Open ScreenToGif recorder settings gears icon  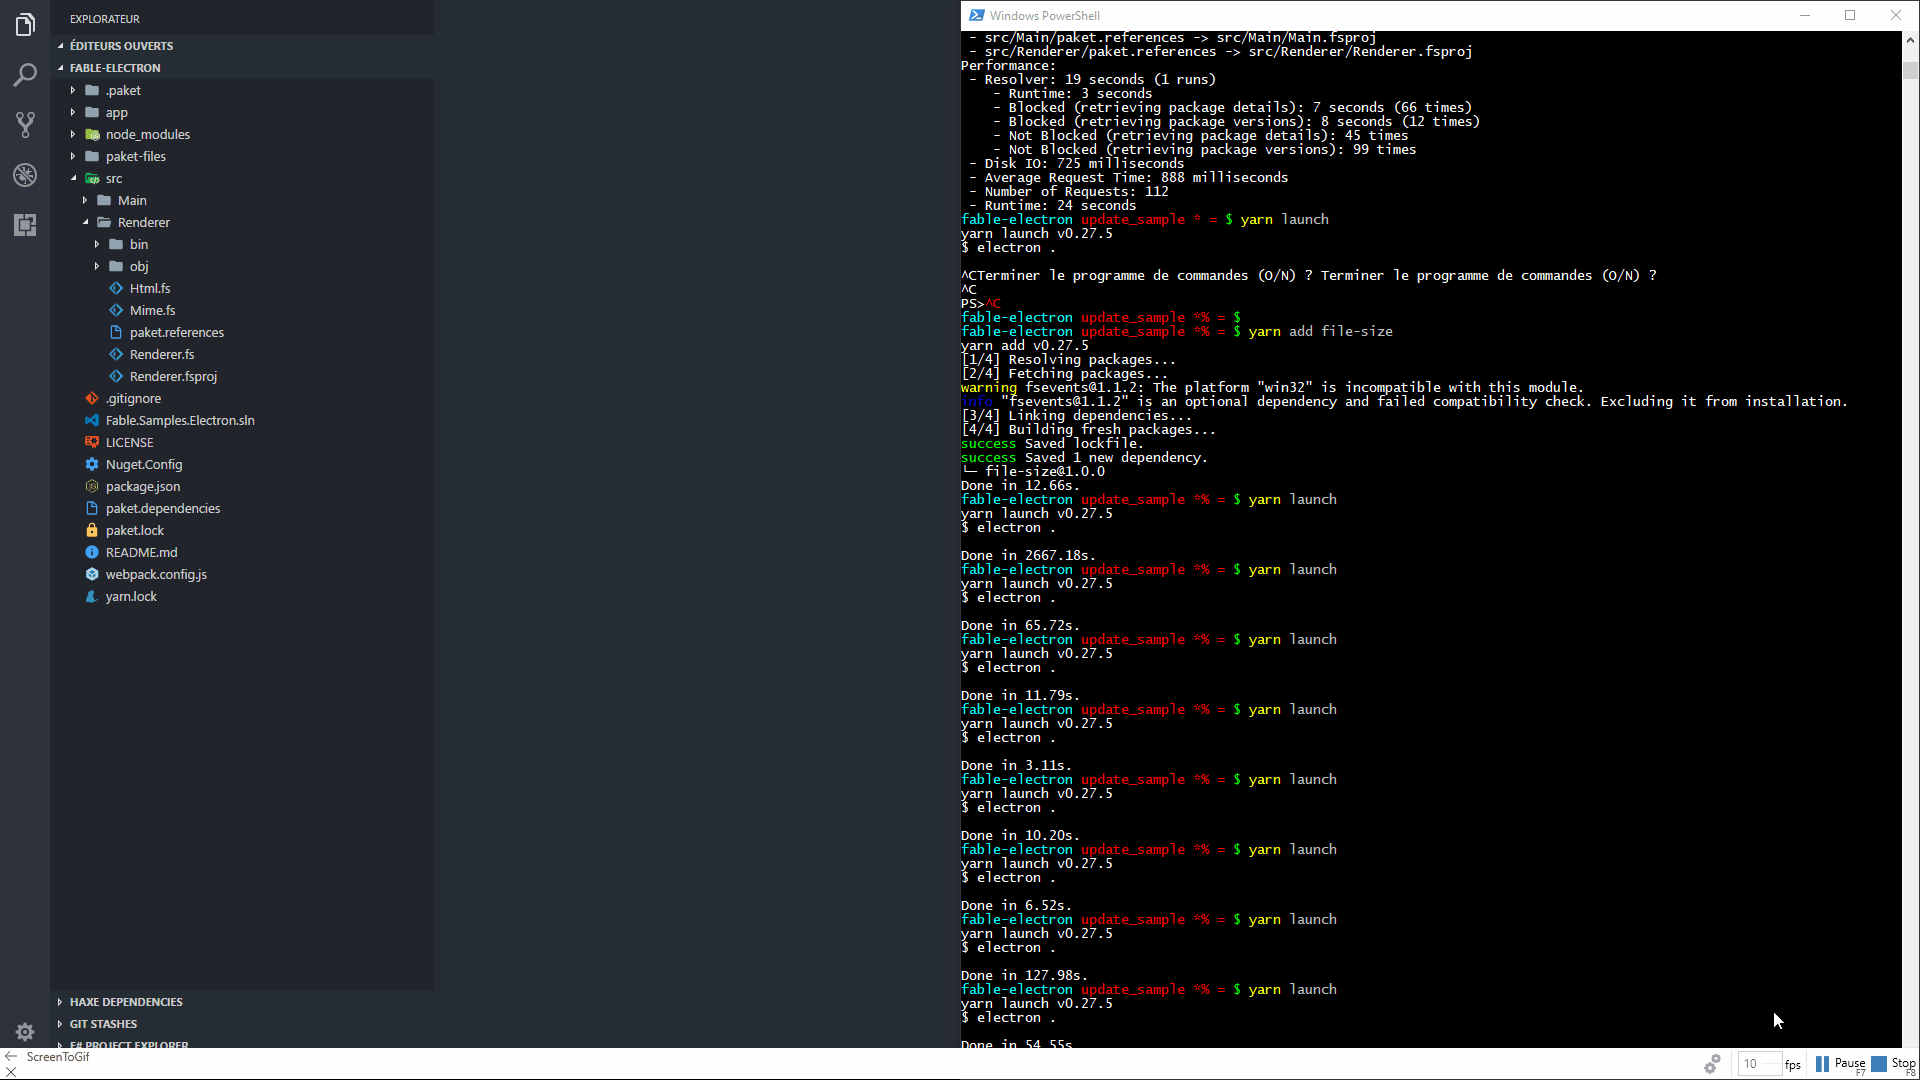pyautogui.click(x=1712, y=1064)
